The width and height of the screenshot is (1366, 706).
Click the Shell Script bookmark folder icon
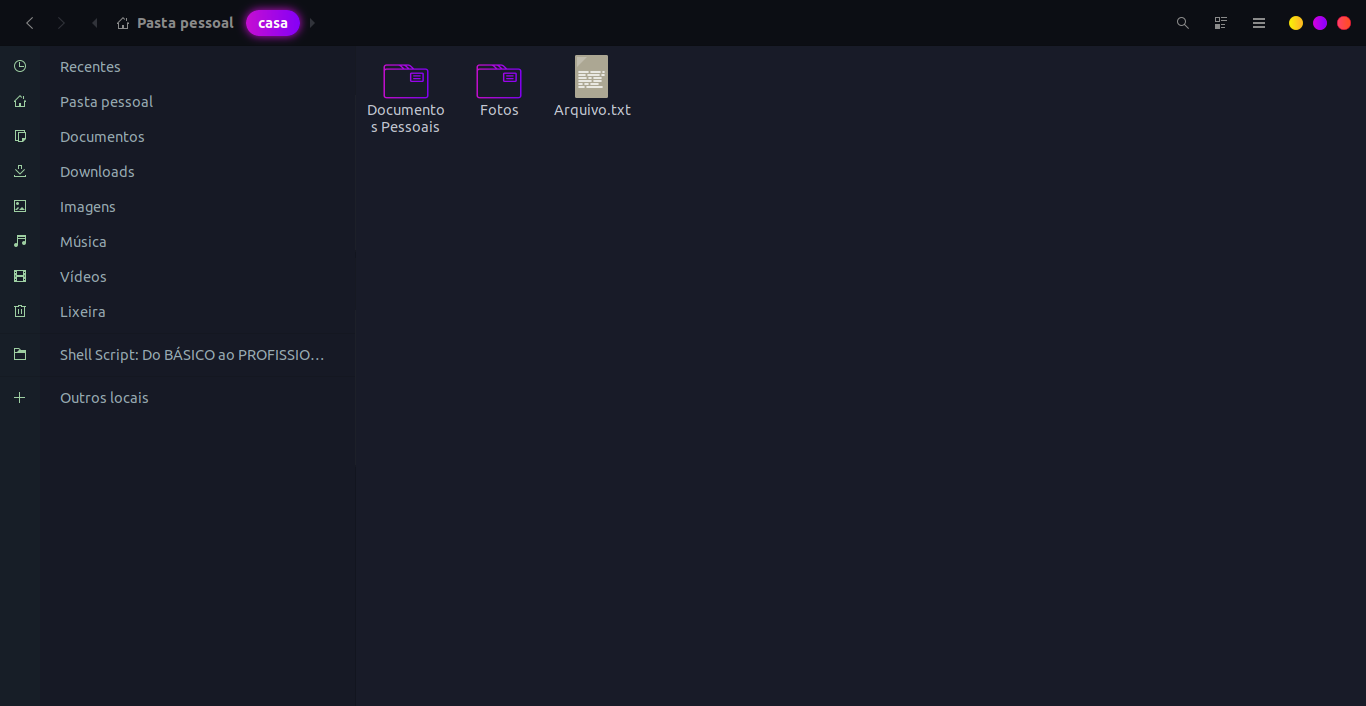[20, 354]
